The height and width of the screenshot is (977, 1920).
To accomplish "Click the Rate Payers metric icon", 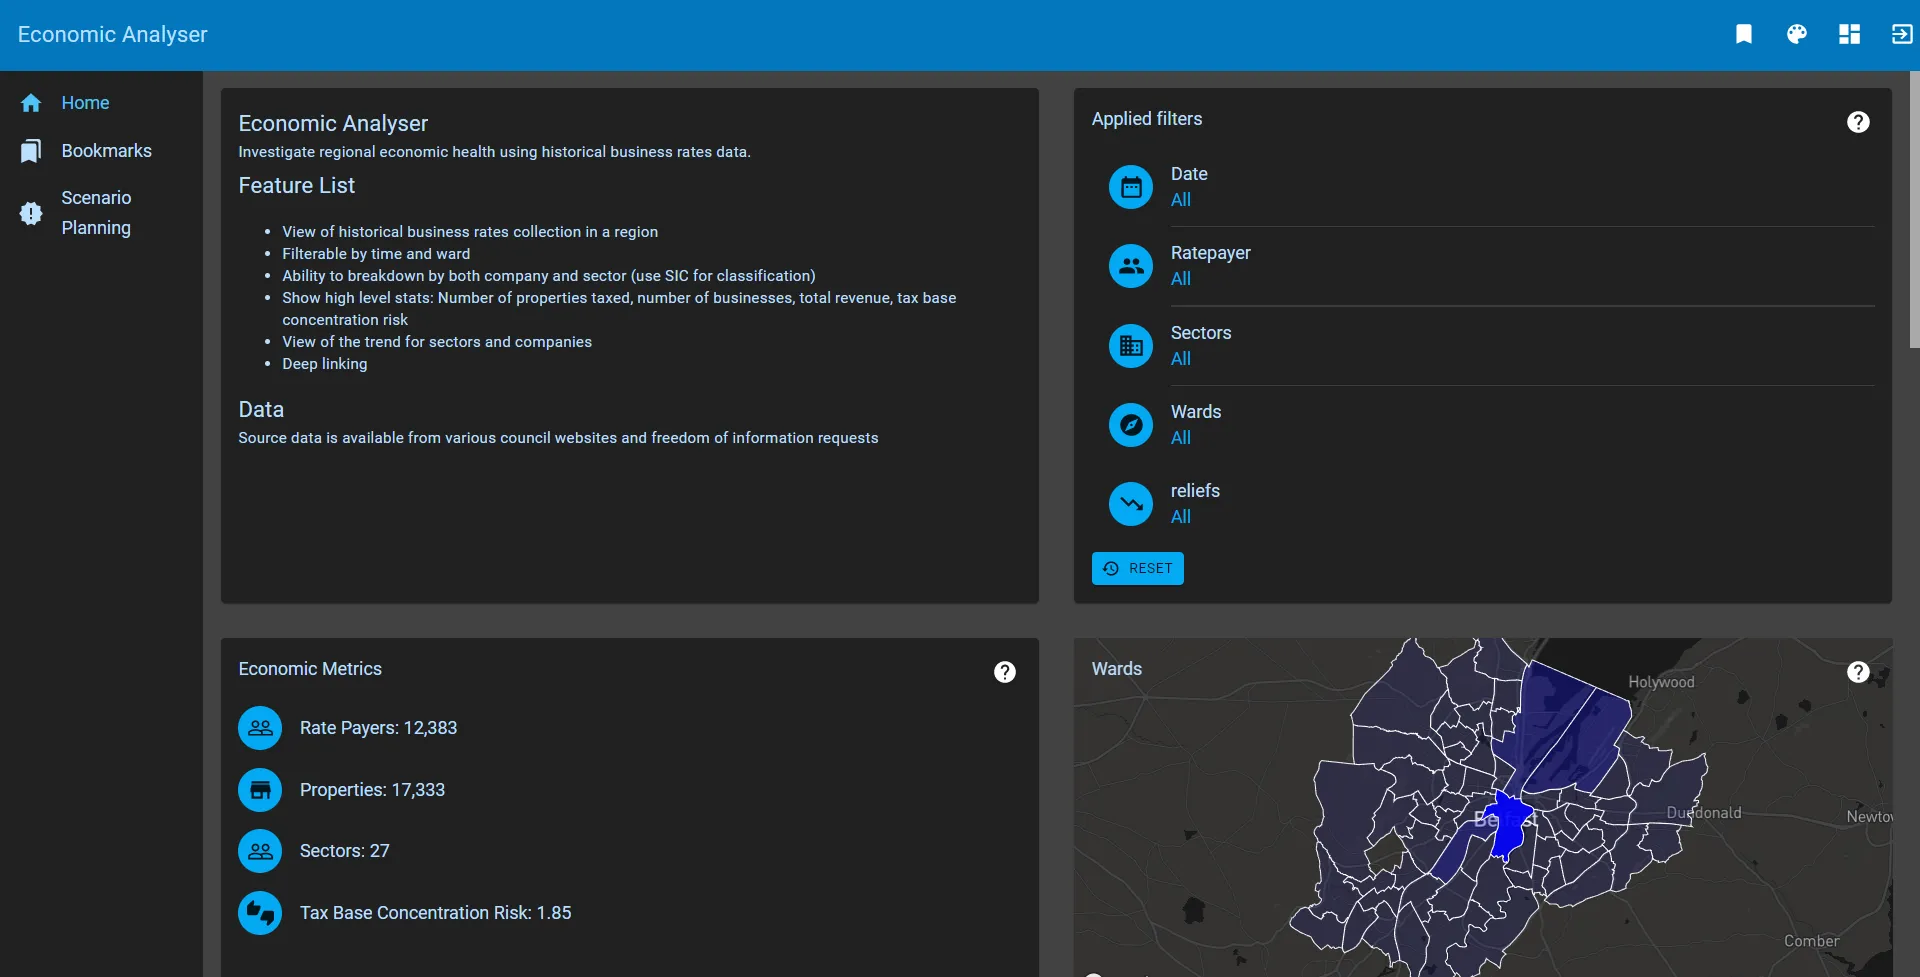I will [x=260, y=728].
